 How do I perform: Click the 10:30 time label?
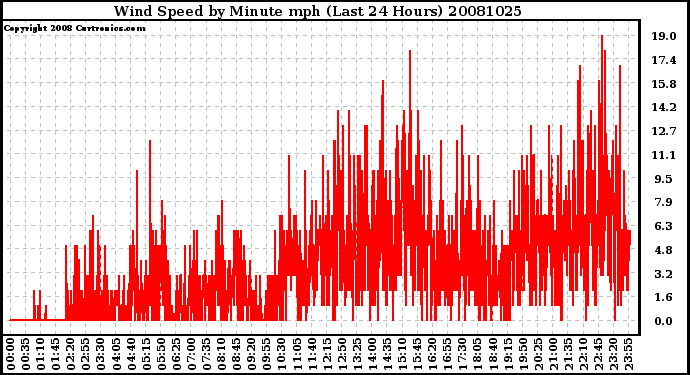click(281, 354)
